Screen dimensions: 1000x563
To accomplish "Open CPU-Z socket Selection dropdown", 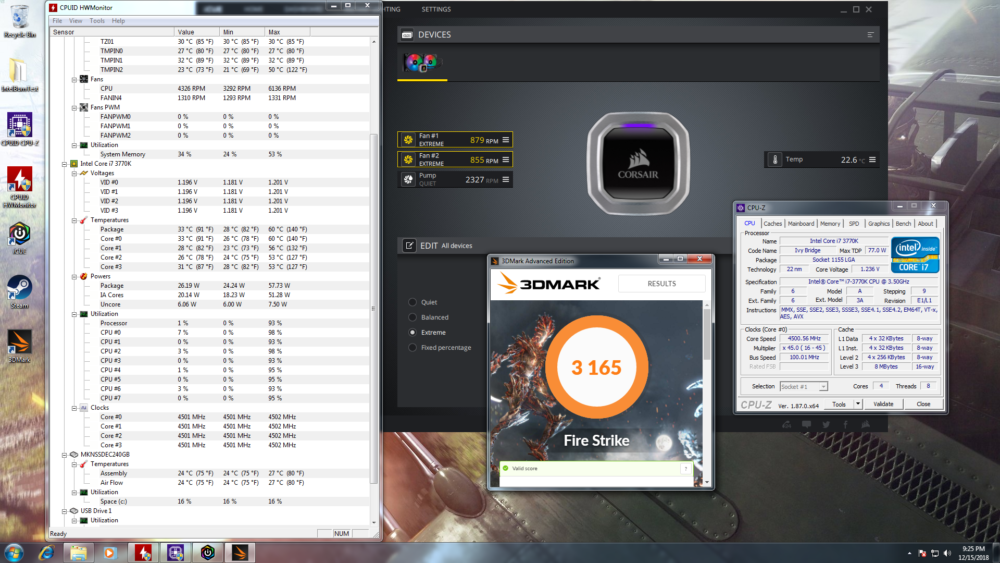I will click(823, 386).
